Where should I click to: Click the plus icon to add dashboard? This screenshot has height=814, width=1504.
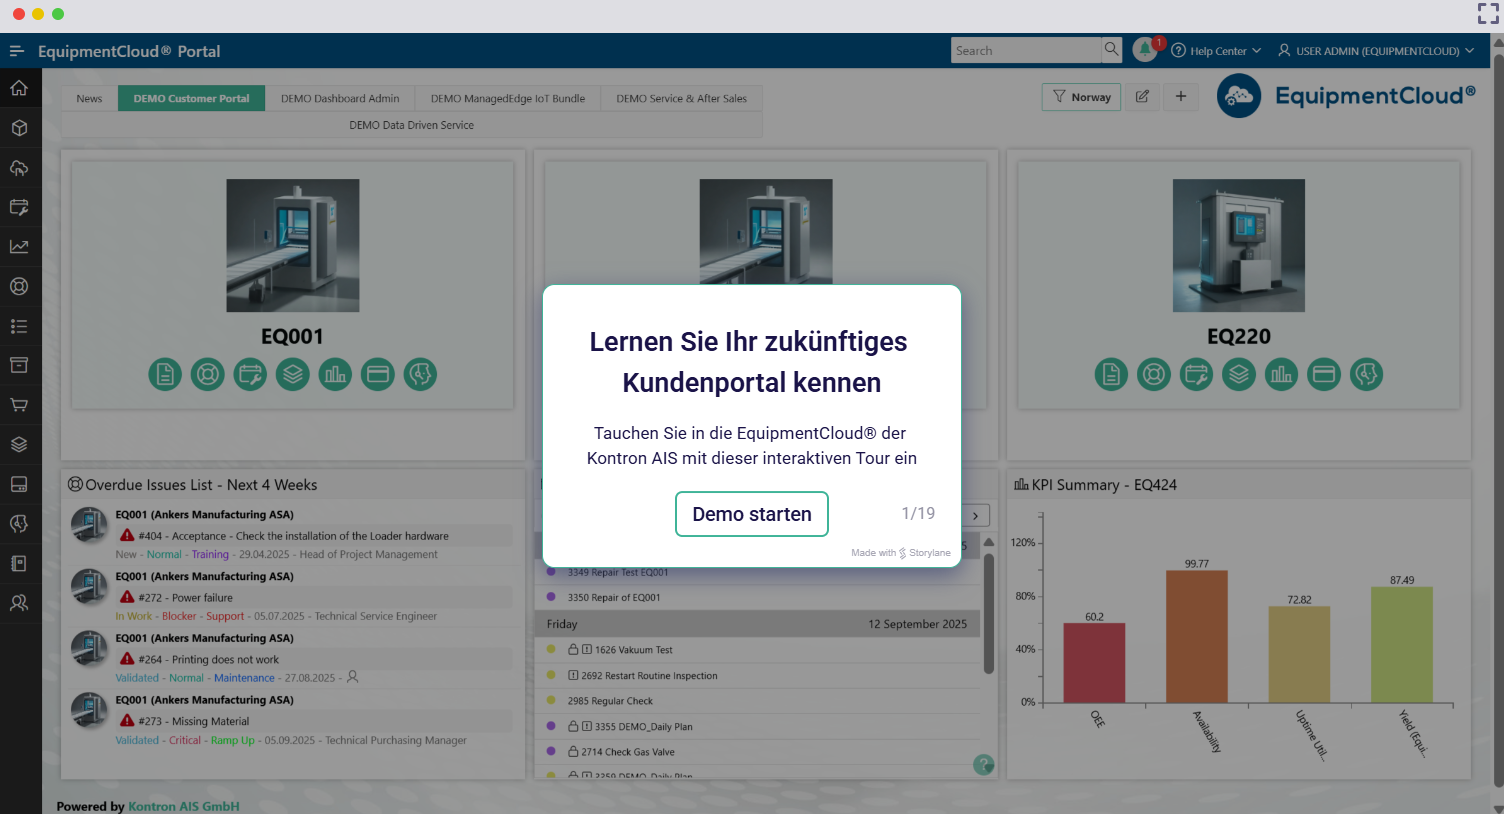(1181, 97)
